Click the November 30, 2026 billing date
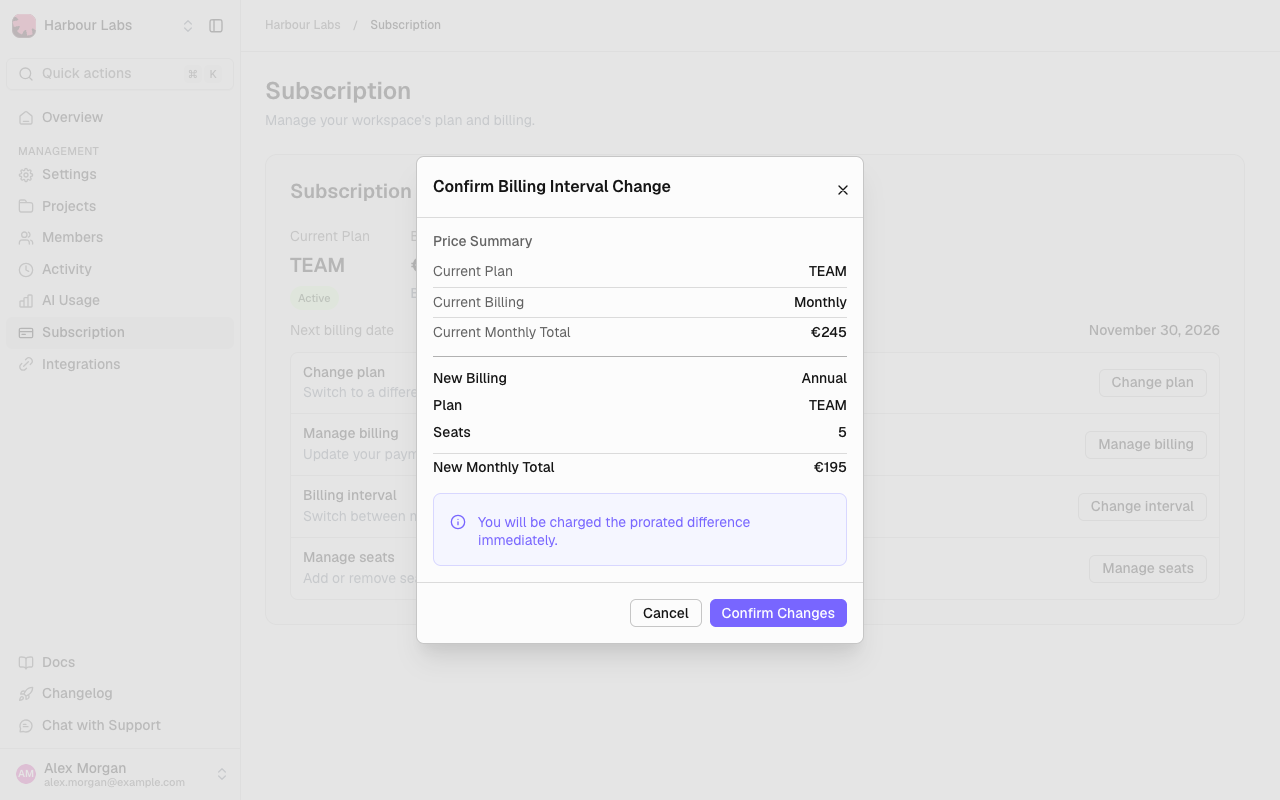This screenshot has width=1280, height=800. click(x=1154, y=330)
